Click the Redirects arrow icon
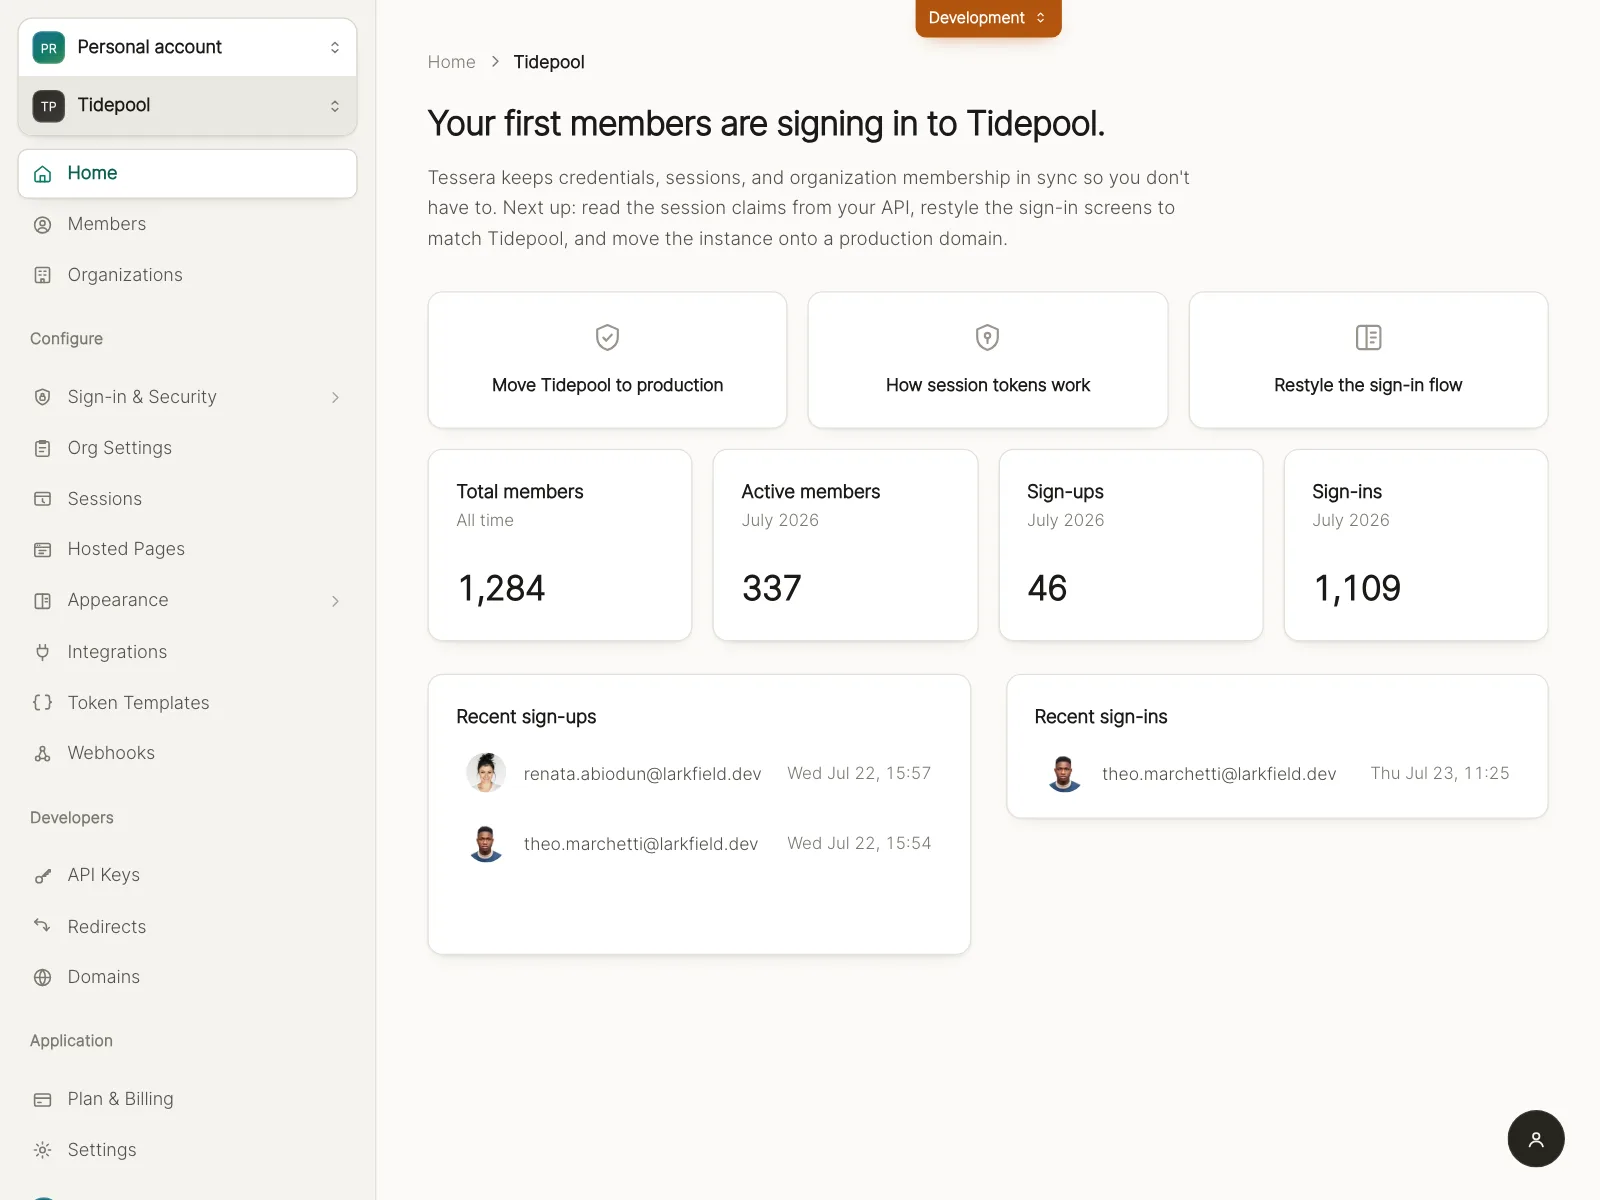The image size is (1600, 1200). coord(42,926)
